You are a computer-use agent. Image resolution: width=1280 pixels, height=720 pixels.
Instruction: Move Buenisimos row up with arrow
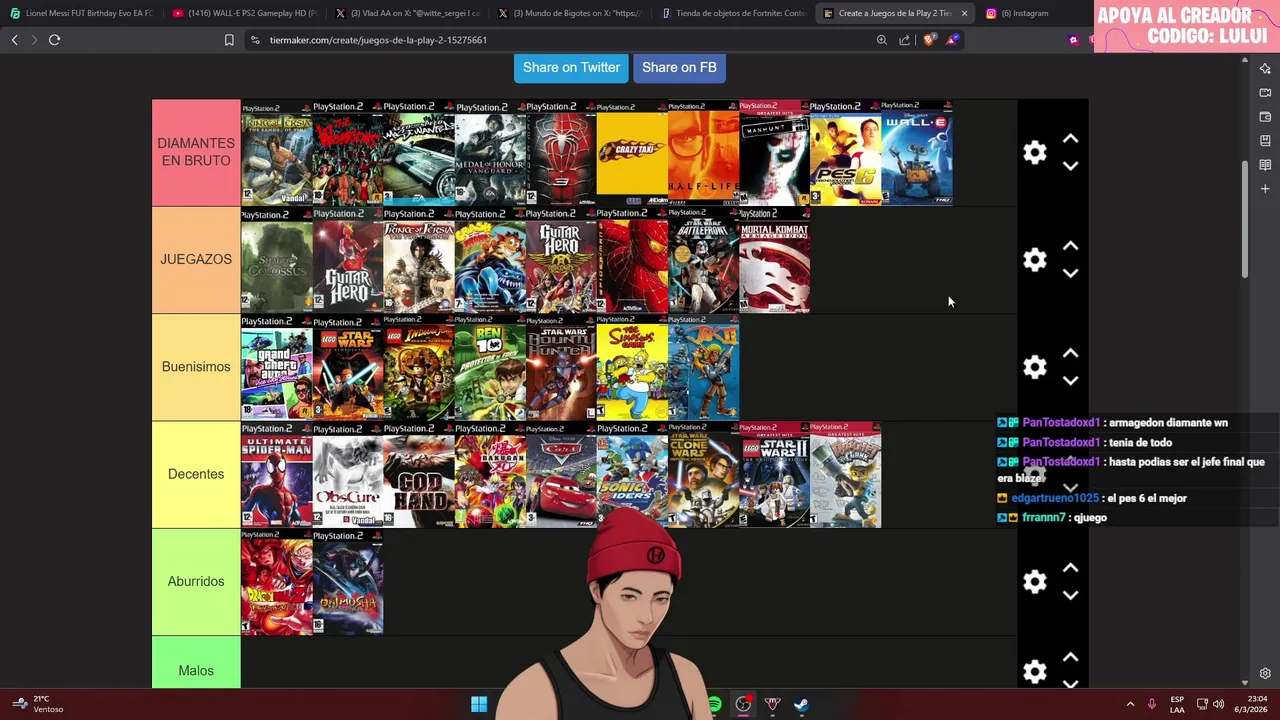tap(1070, 353)
